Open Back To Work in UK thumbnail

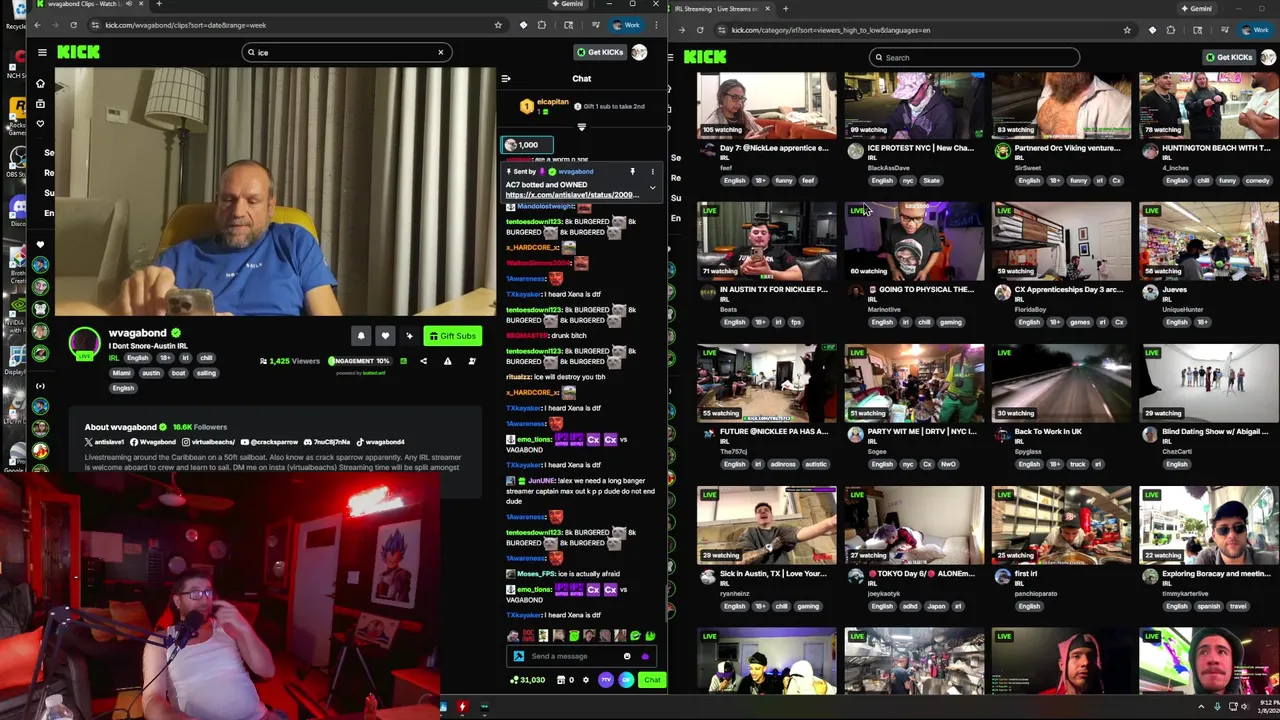tap(1062, 382)
